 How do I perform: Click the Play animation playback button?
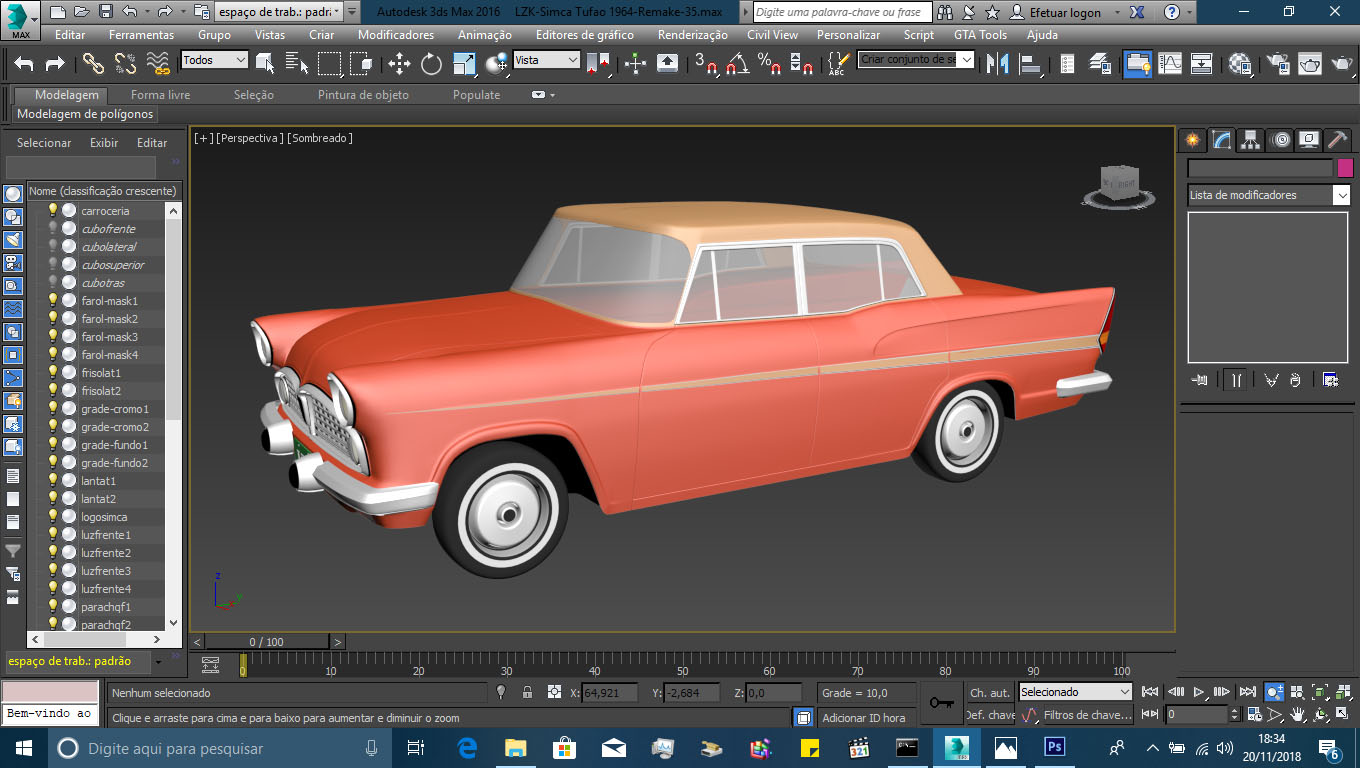pos(1198,691)
